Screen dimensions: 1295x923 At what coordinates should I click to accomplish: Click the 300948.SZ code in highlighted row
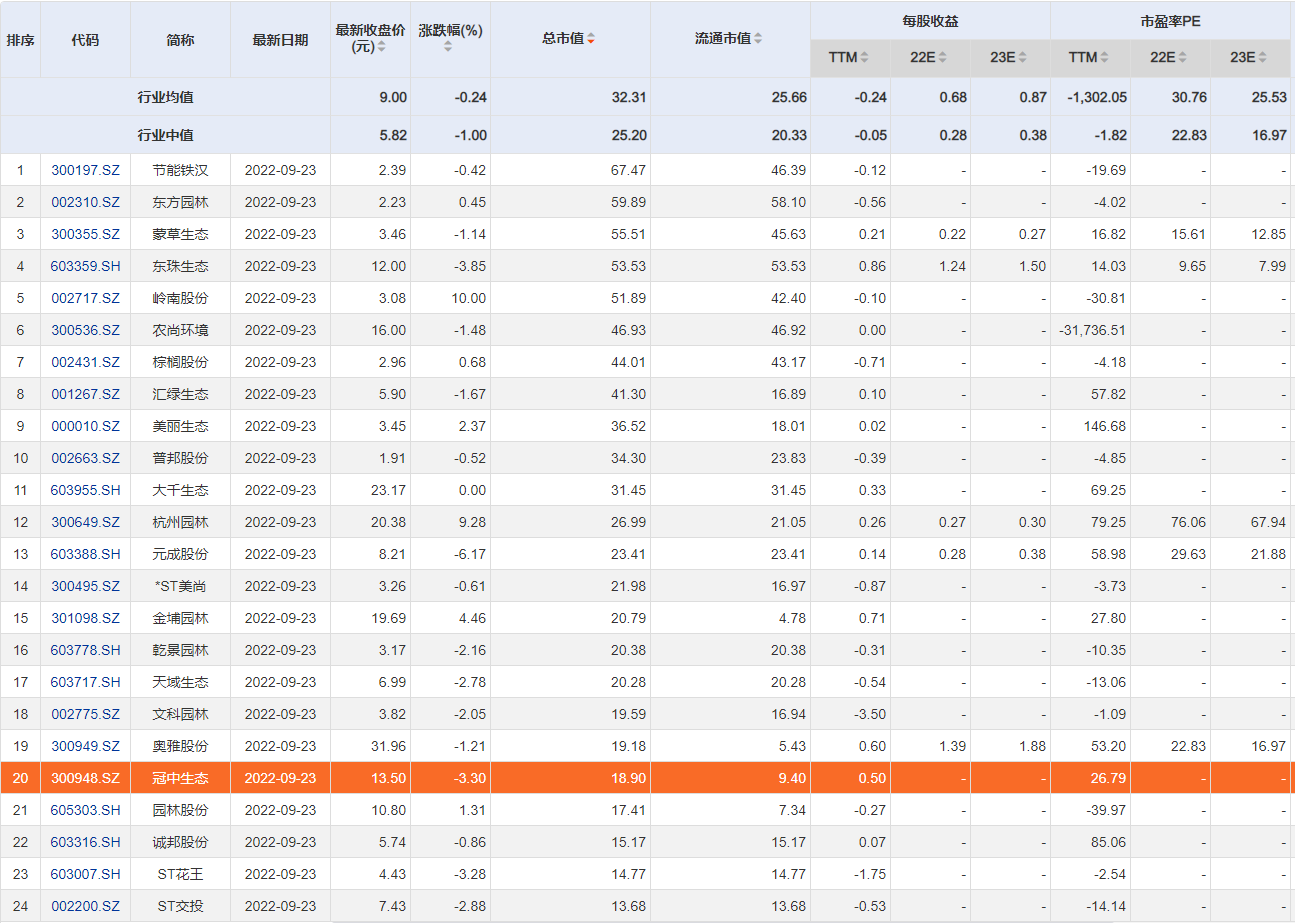tap(85, 778)
